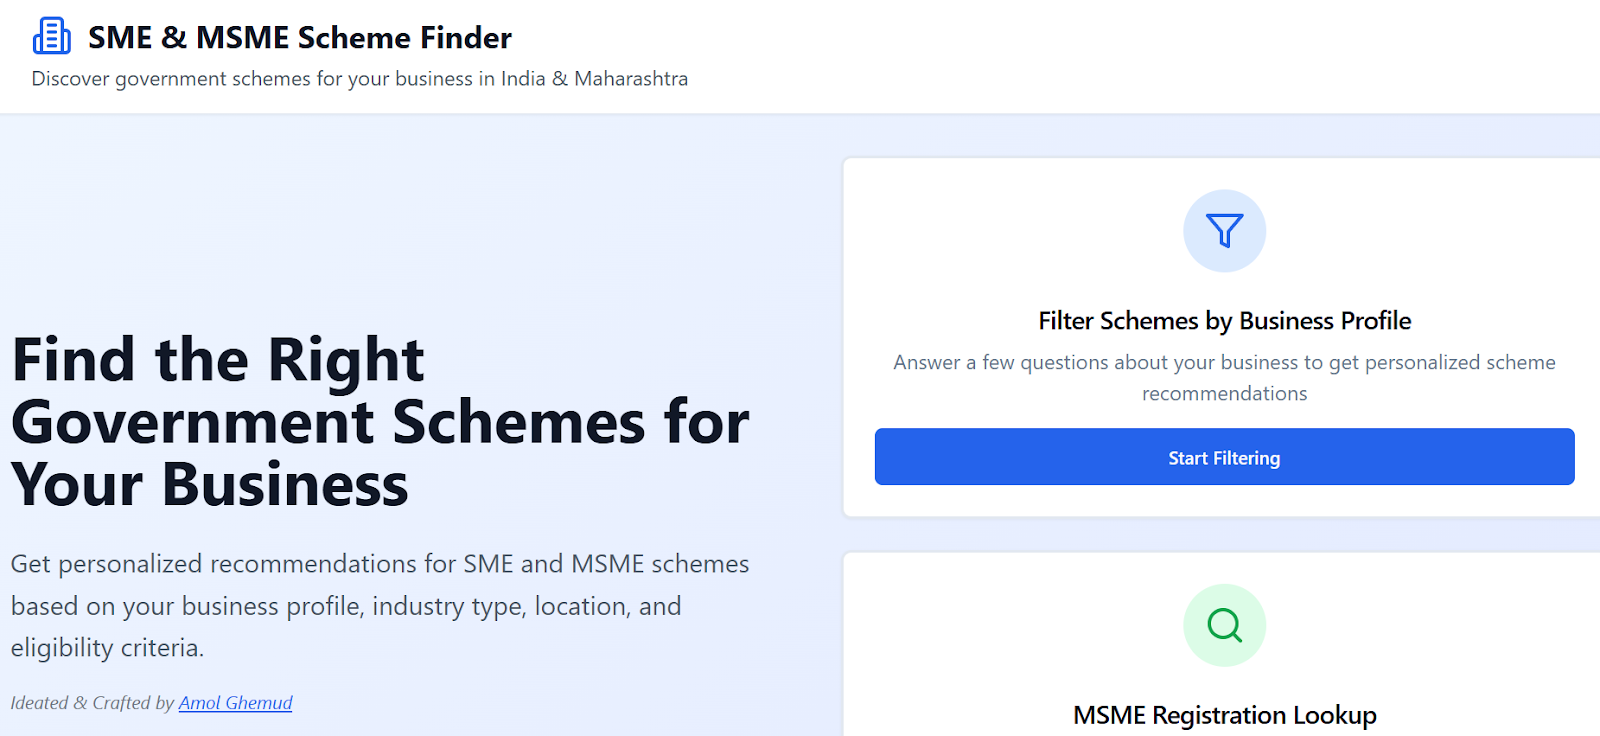Click the 'Your Business' headline line

(x=210, y=485)
